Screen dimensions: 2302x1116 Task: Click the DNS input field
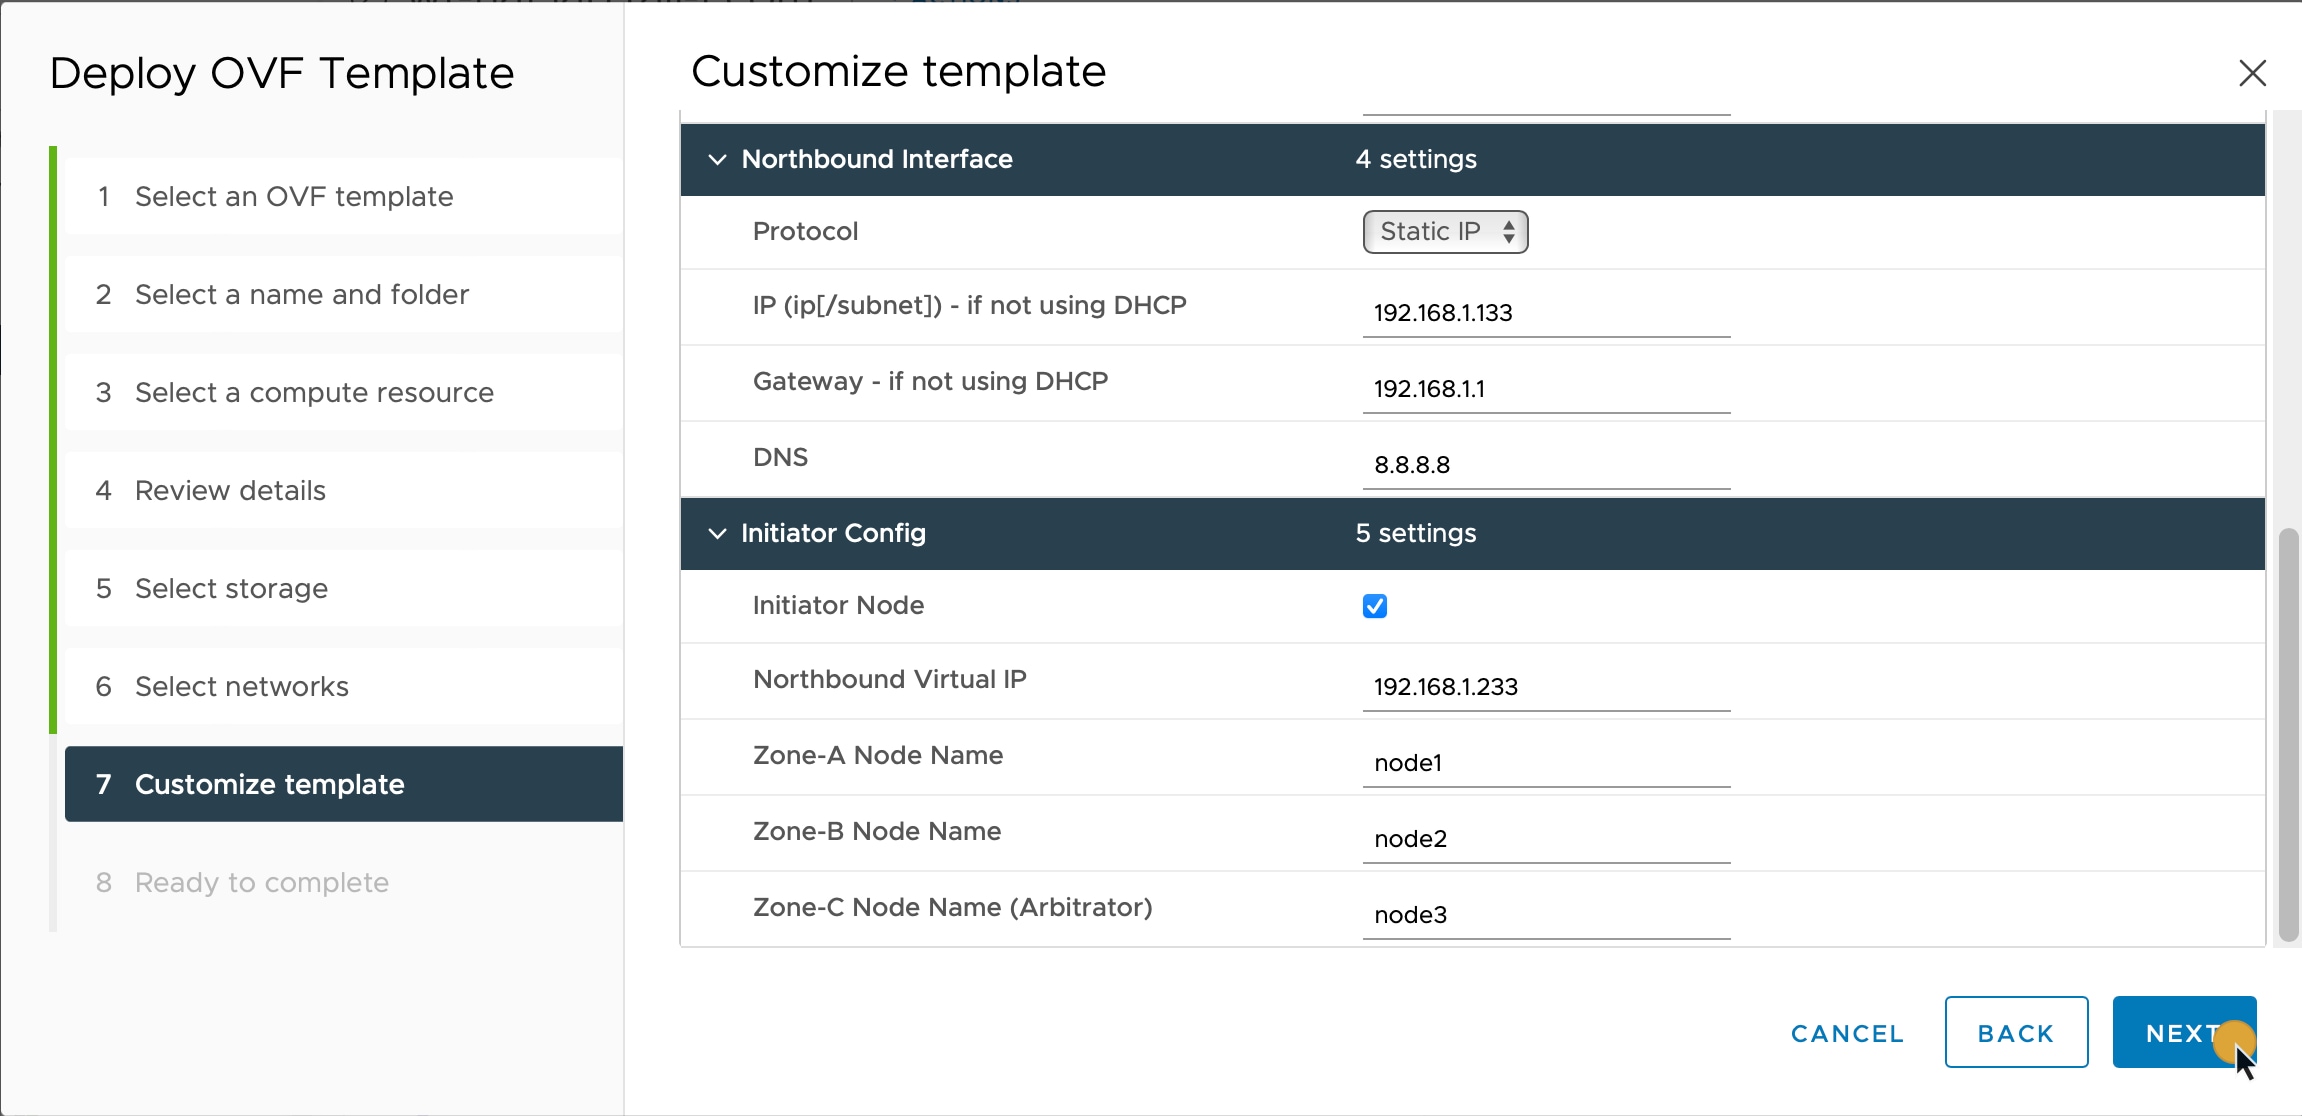[x=1546, y=464]
